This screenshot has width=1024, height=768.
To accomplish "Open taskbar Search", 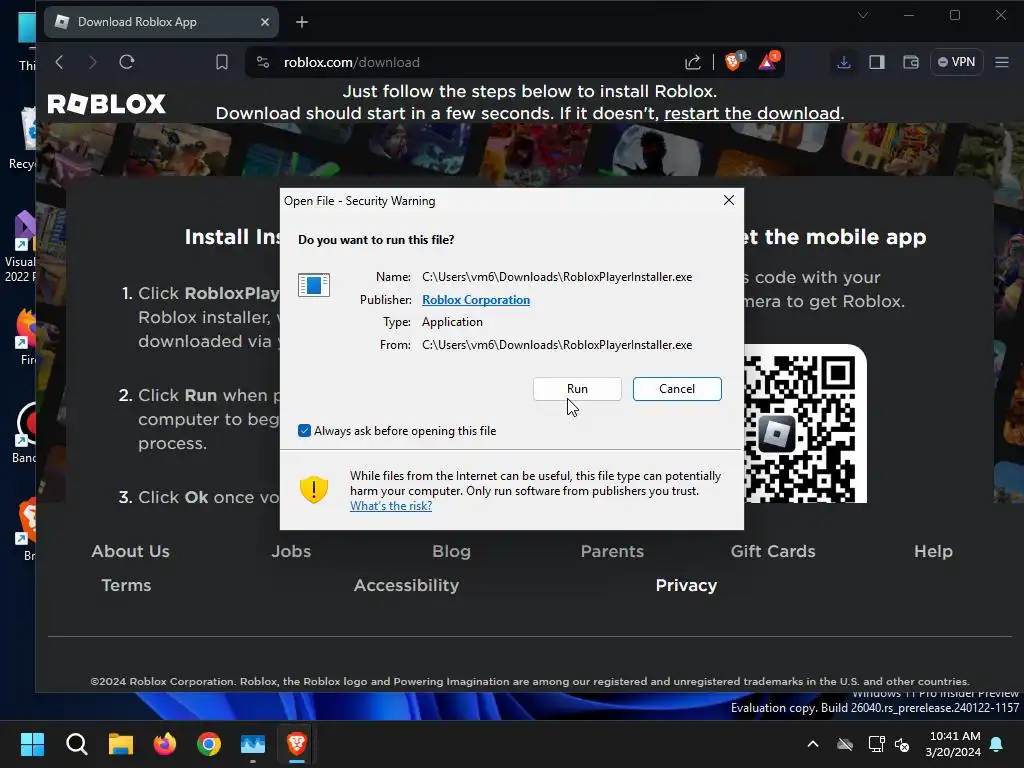I will [x=76, y=744].
